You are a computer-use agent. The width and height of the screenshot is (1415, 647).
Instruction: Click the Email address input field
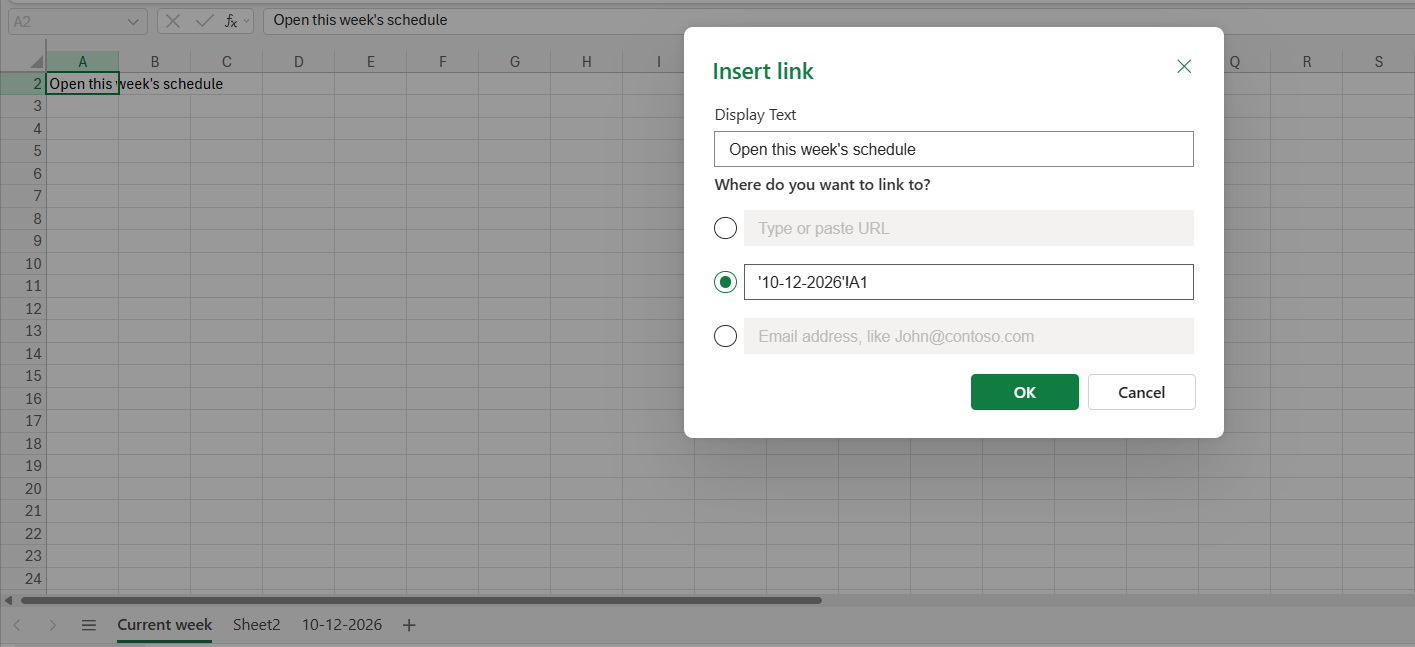pos(969,336)
